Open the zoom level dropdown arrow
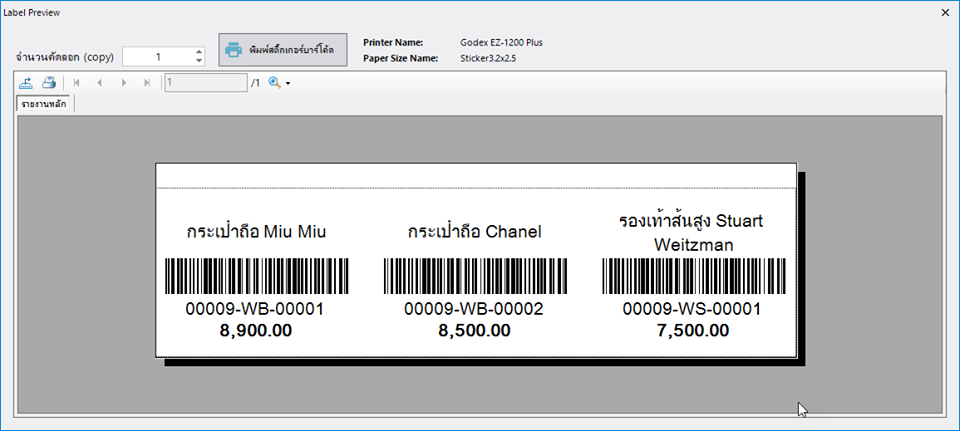This screenshot has height=431, width=960. click(288, 83)
